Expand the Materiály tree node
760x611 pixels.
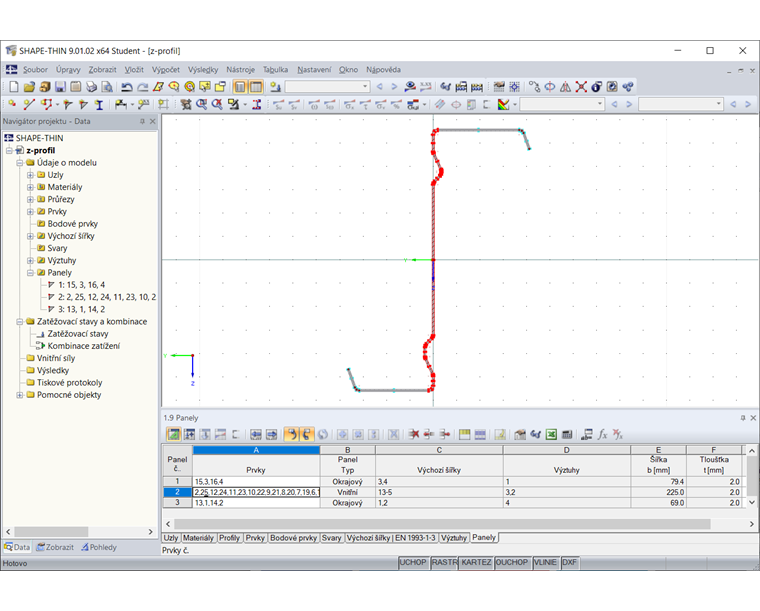(x=30, y=187)
